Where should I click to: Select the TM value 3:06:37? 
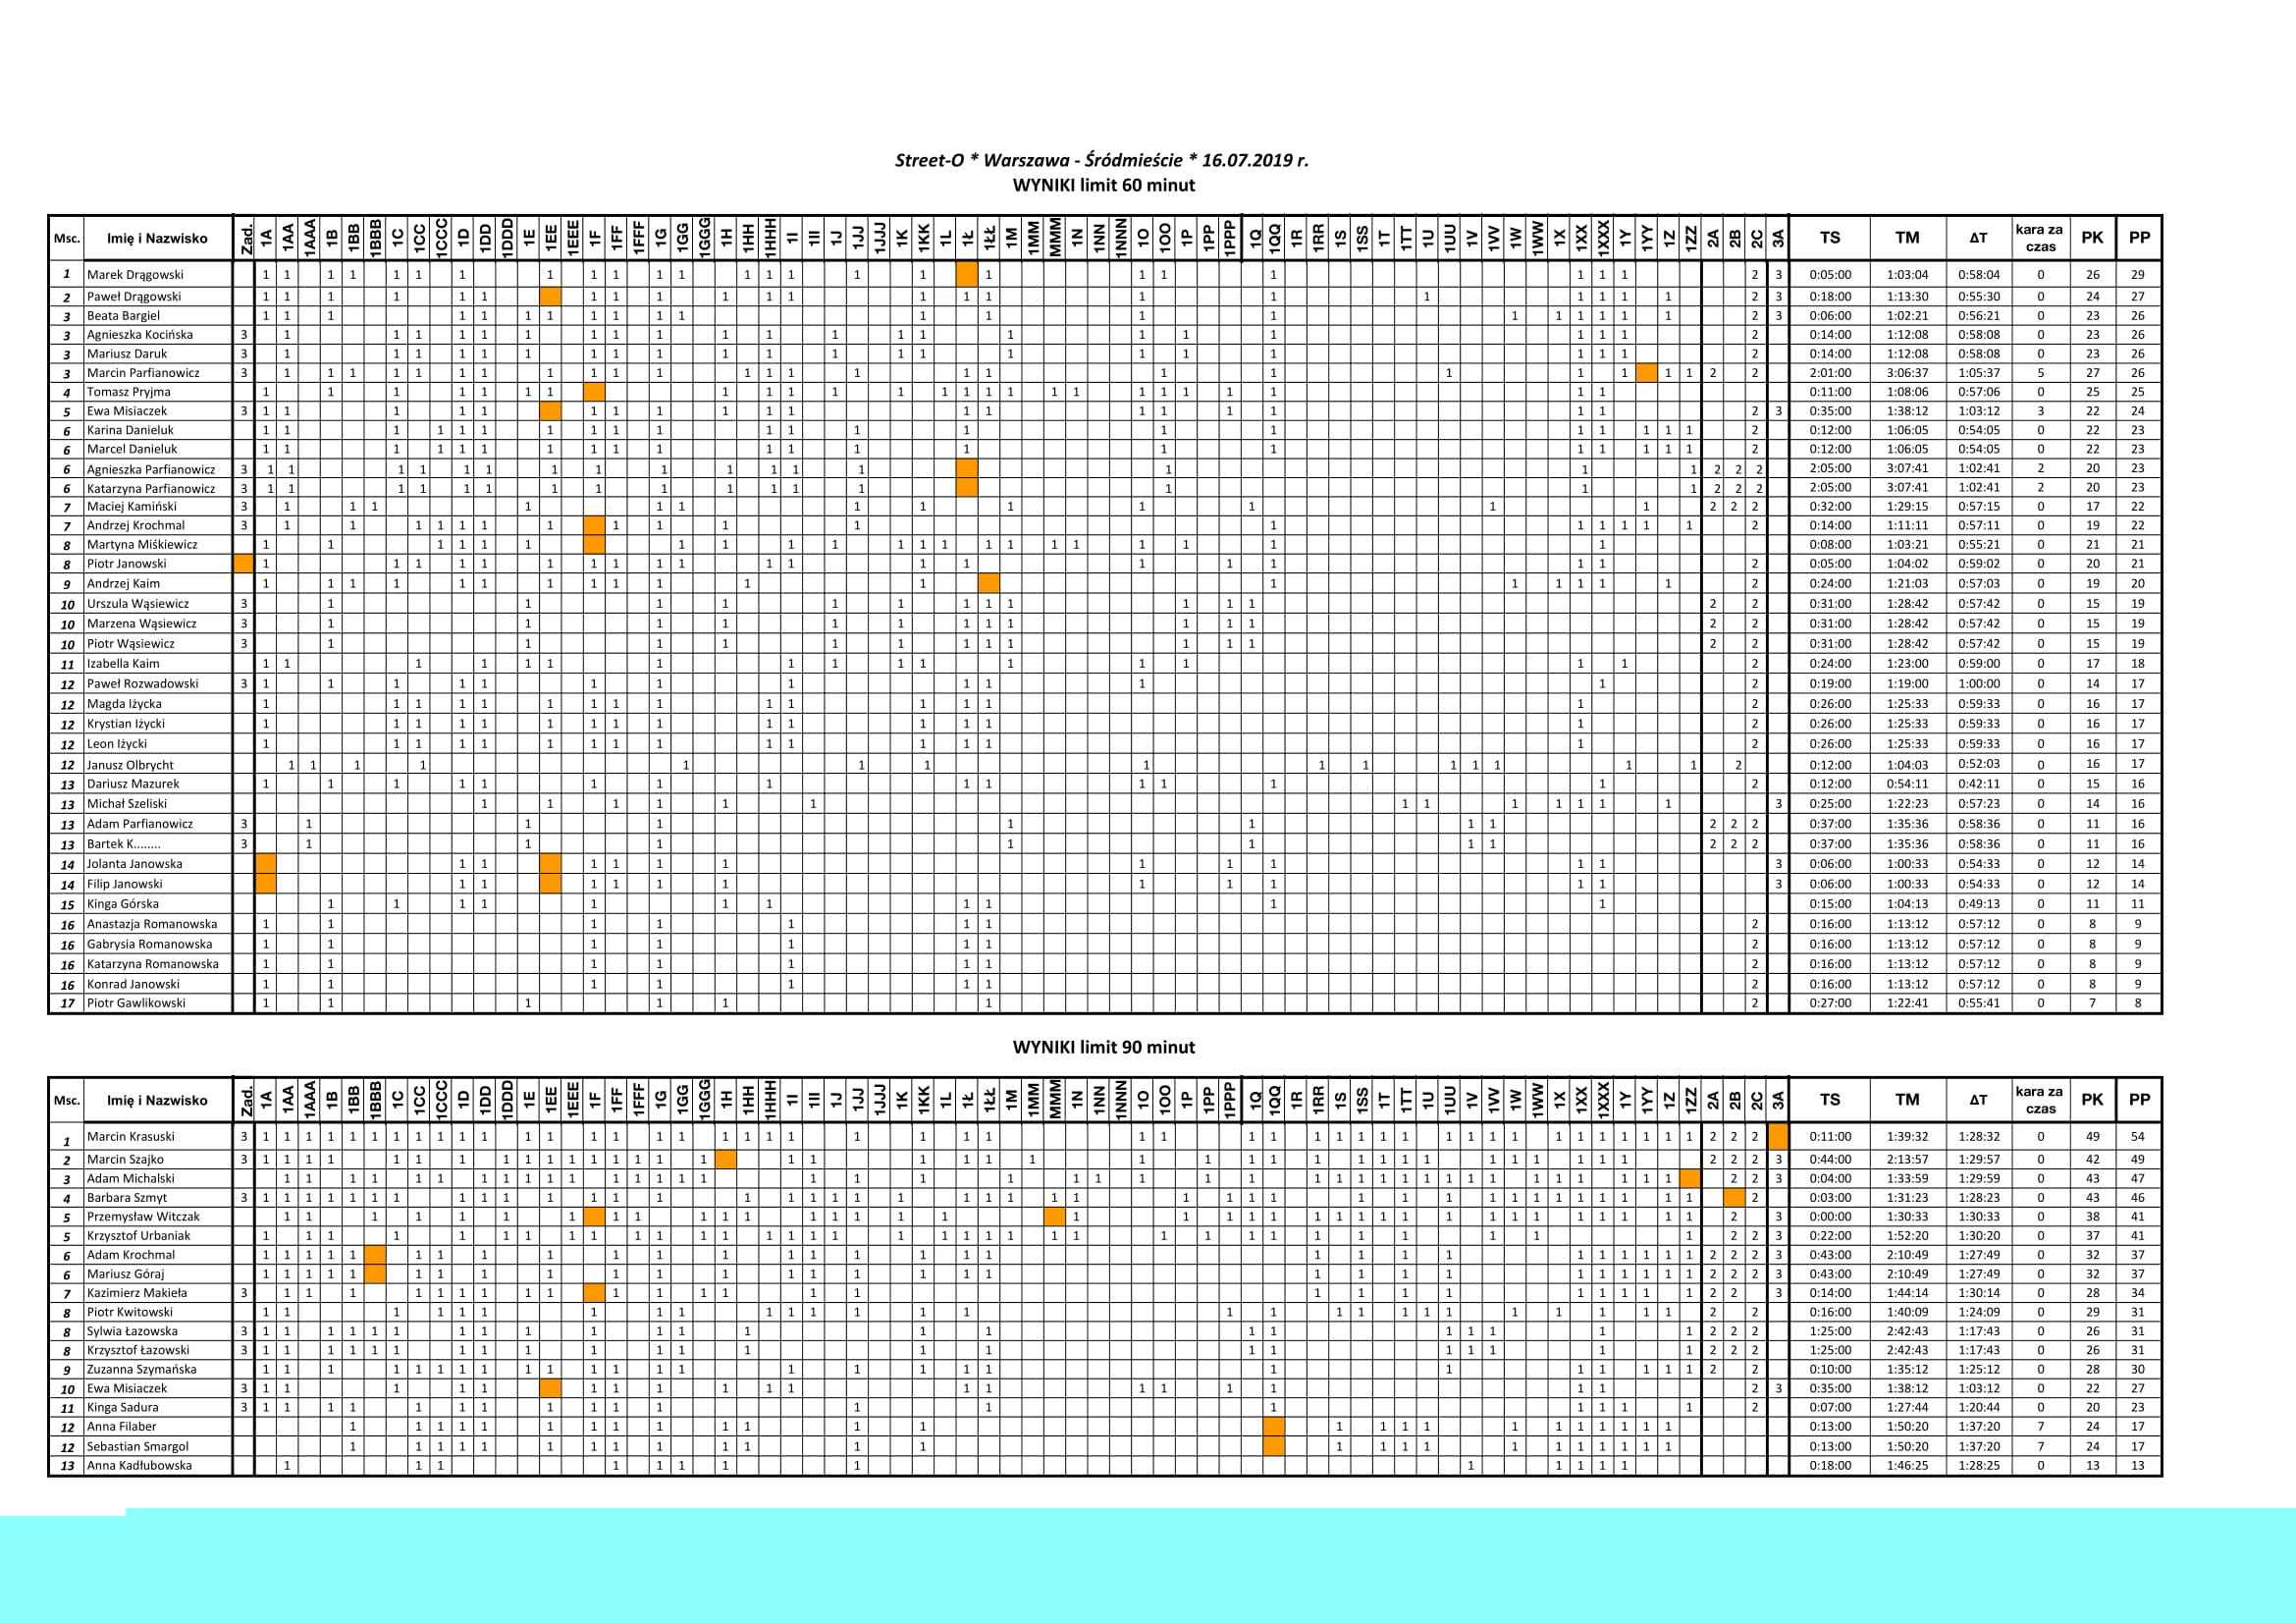tap(1907, 373)
